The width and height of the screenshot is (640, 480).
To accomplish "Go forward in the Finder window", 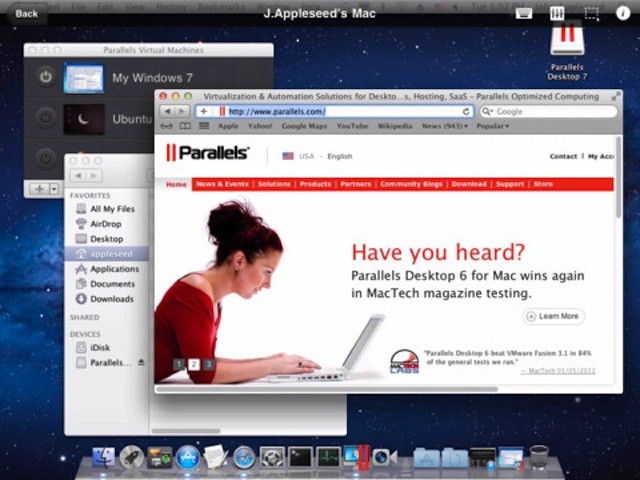I will tap(94, 176).
